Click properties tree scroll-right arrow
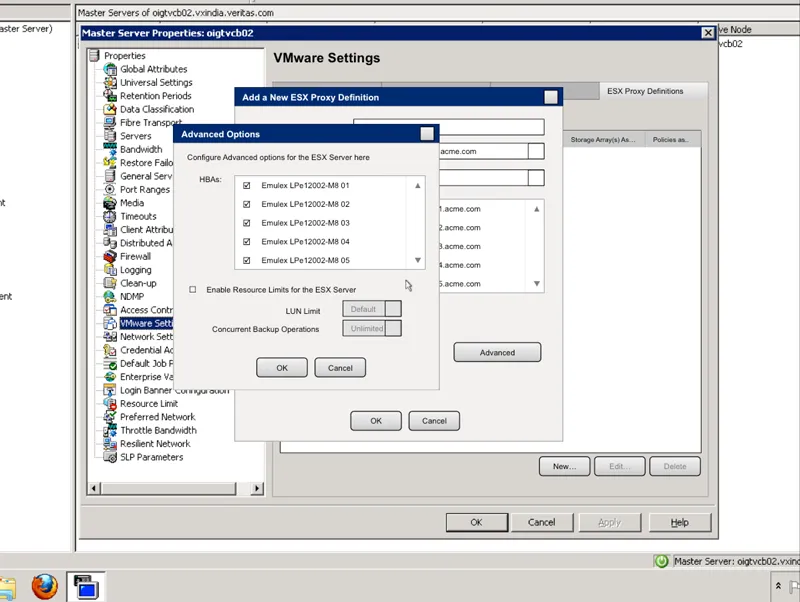The width and height of the screenshot is (800, 602). click(x=257, y=488)
